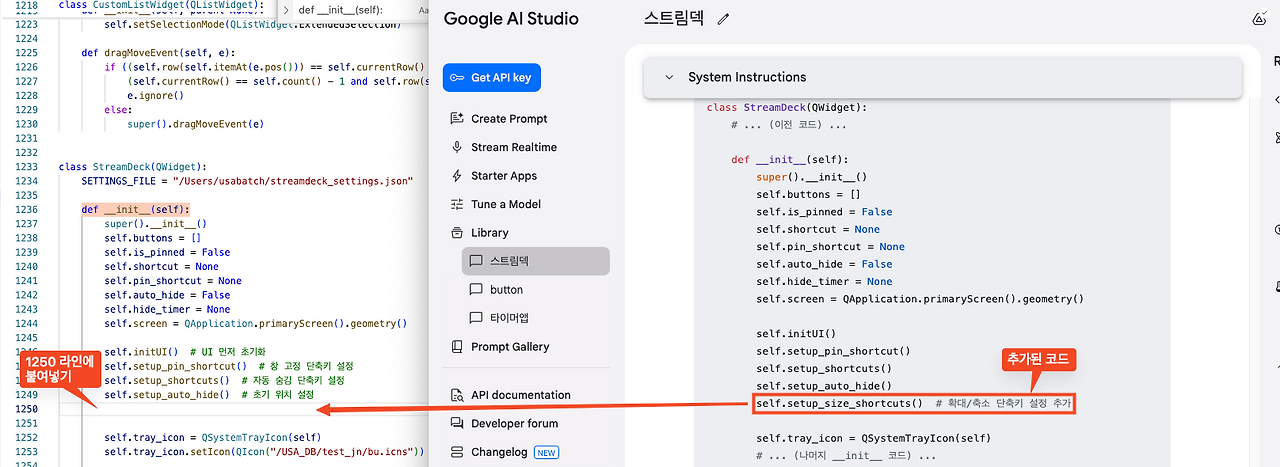Click the Create Prompt icon in the sidebar
This screenshot has width=1280, height=467.
point(457,119)
